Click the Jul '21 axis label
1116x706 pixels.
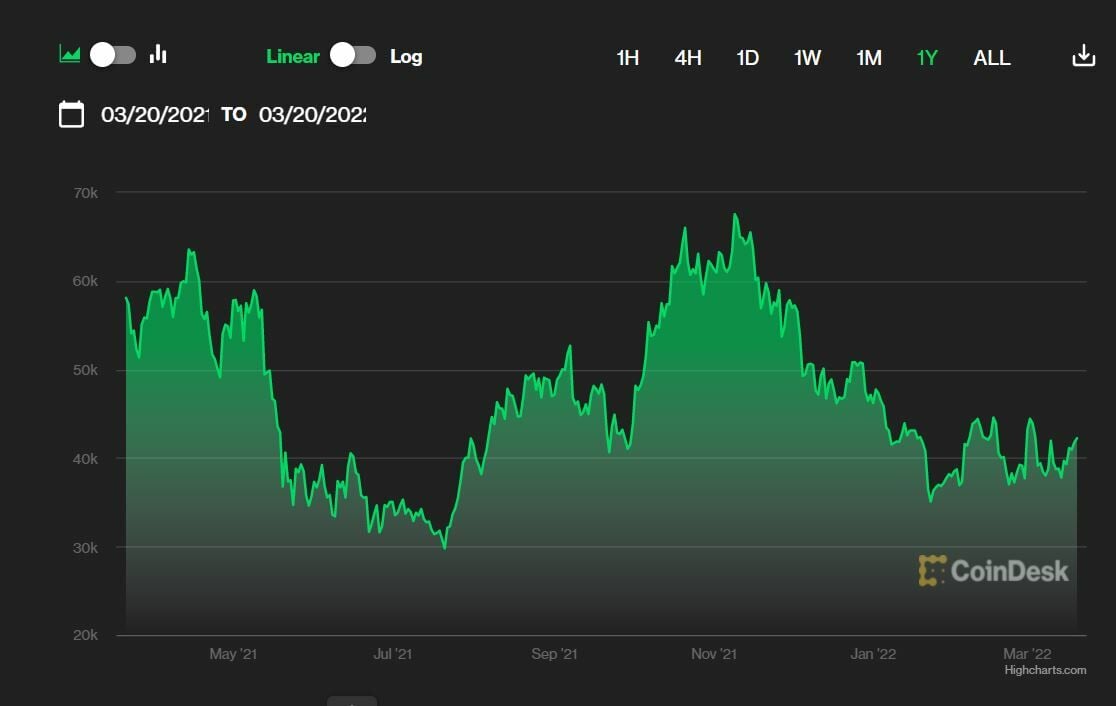393,653
